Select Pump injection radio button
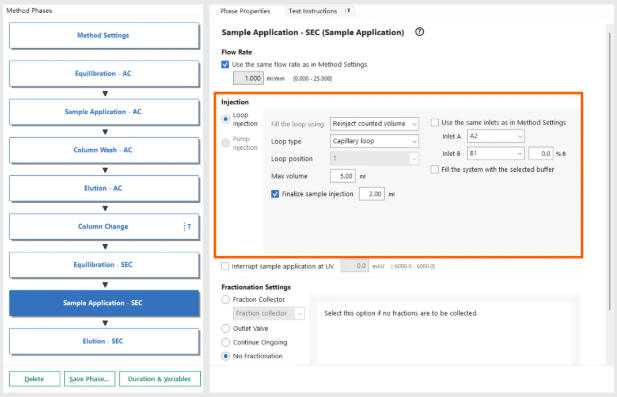 225,143
